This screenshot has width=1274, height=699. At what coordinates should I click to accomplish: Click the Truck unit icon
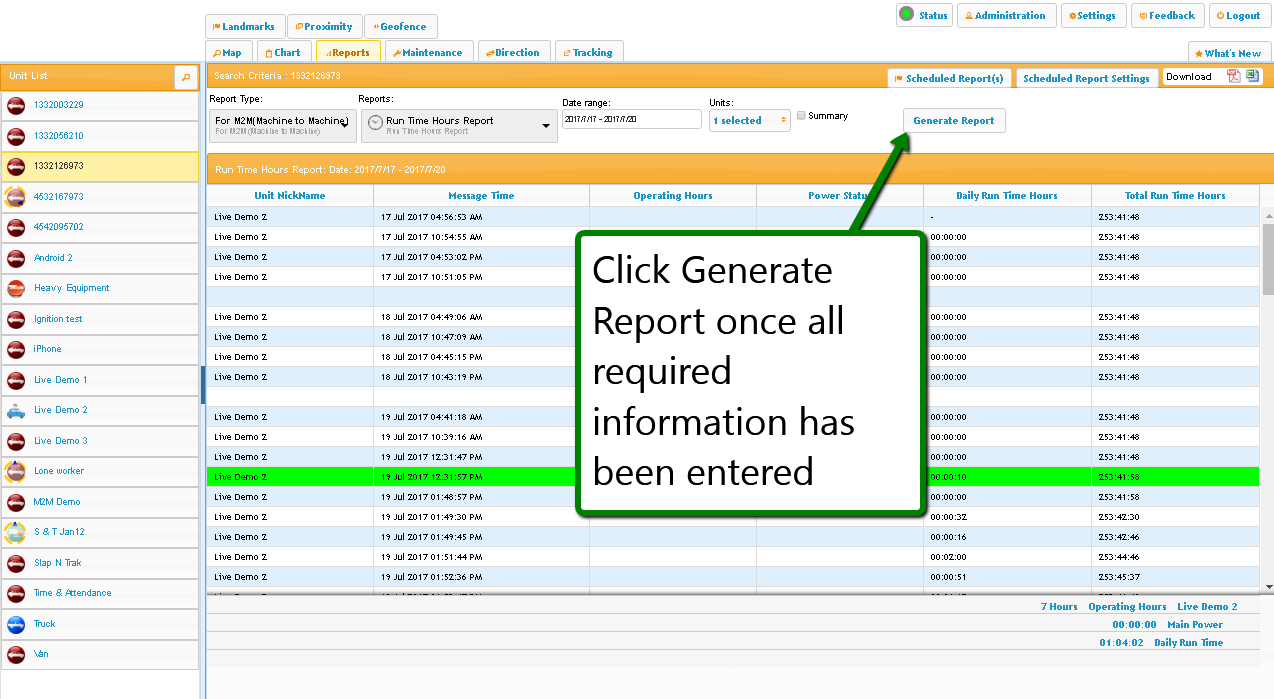pyautogui.click(x=16, y=624)
